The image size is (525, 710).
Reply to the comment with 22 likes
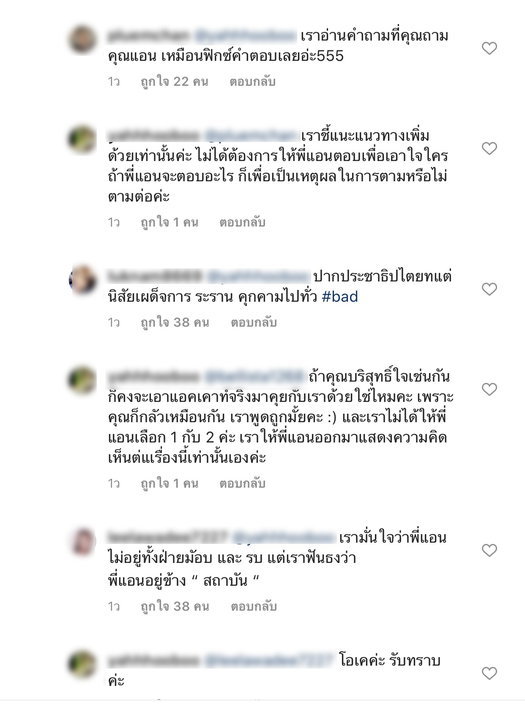[x=252, y=82]
